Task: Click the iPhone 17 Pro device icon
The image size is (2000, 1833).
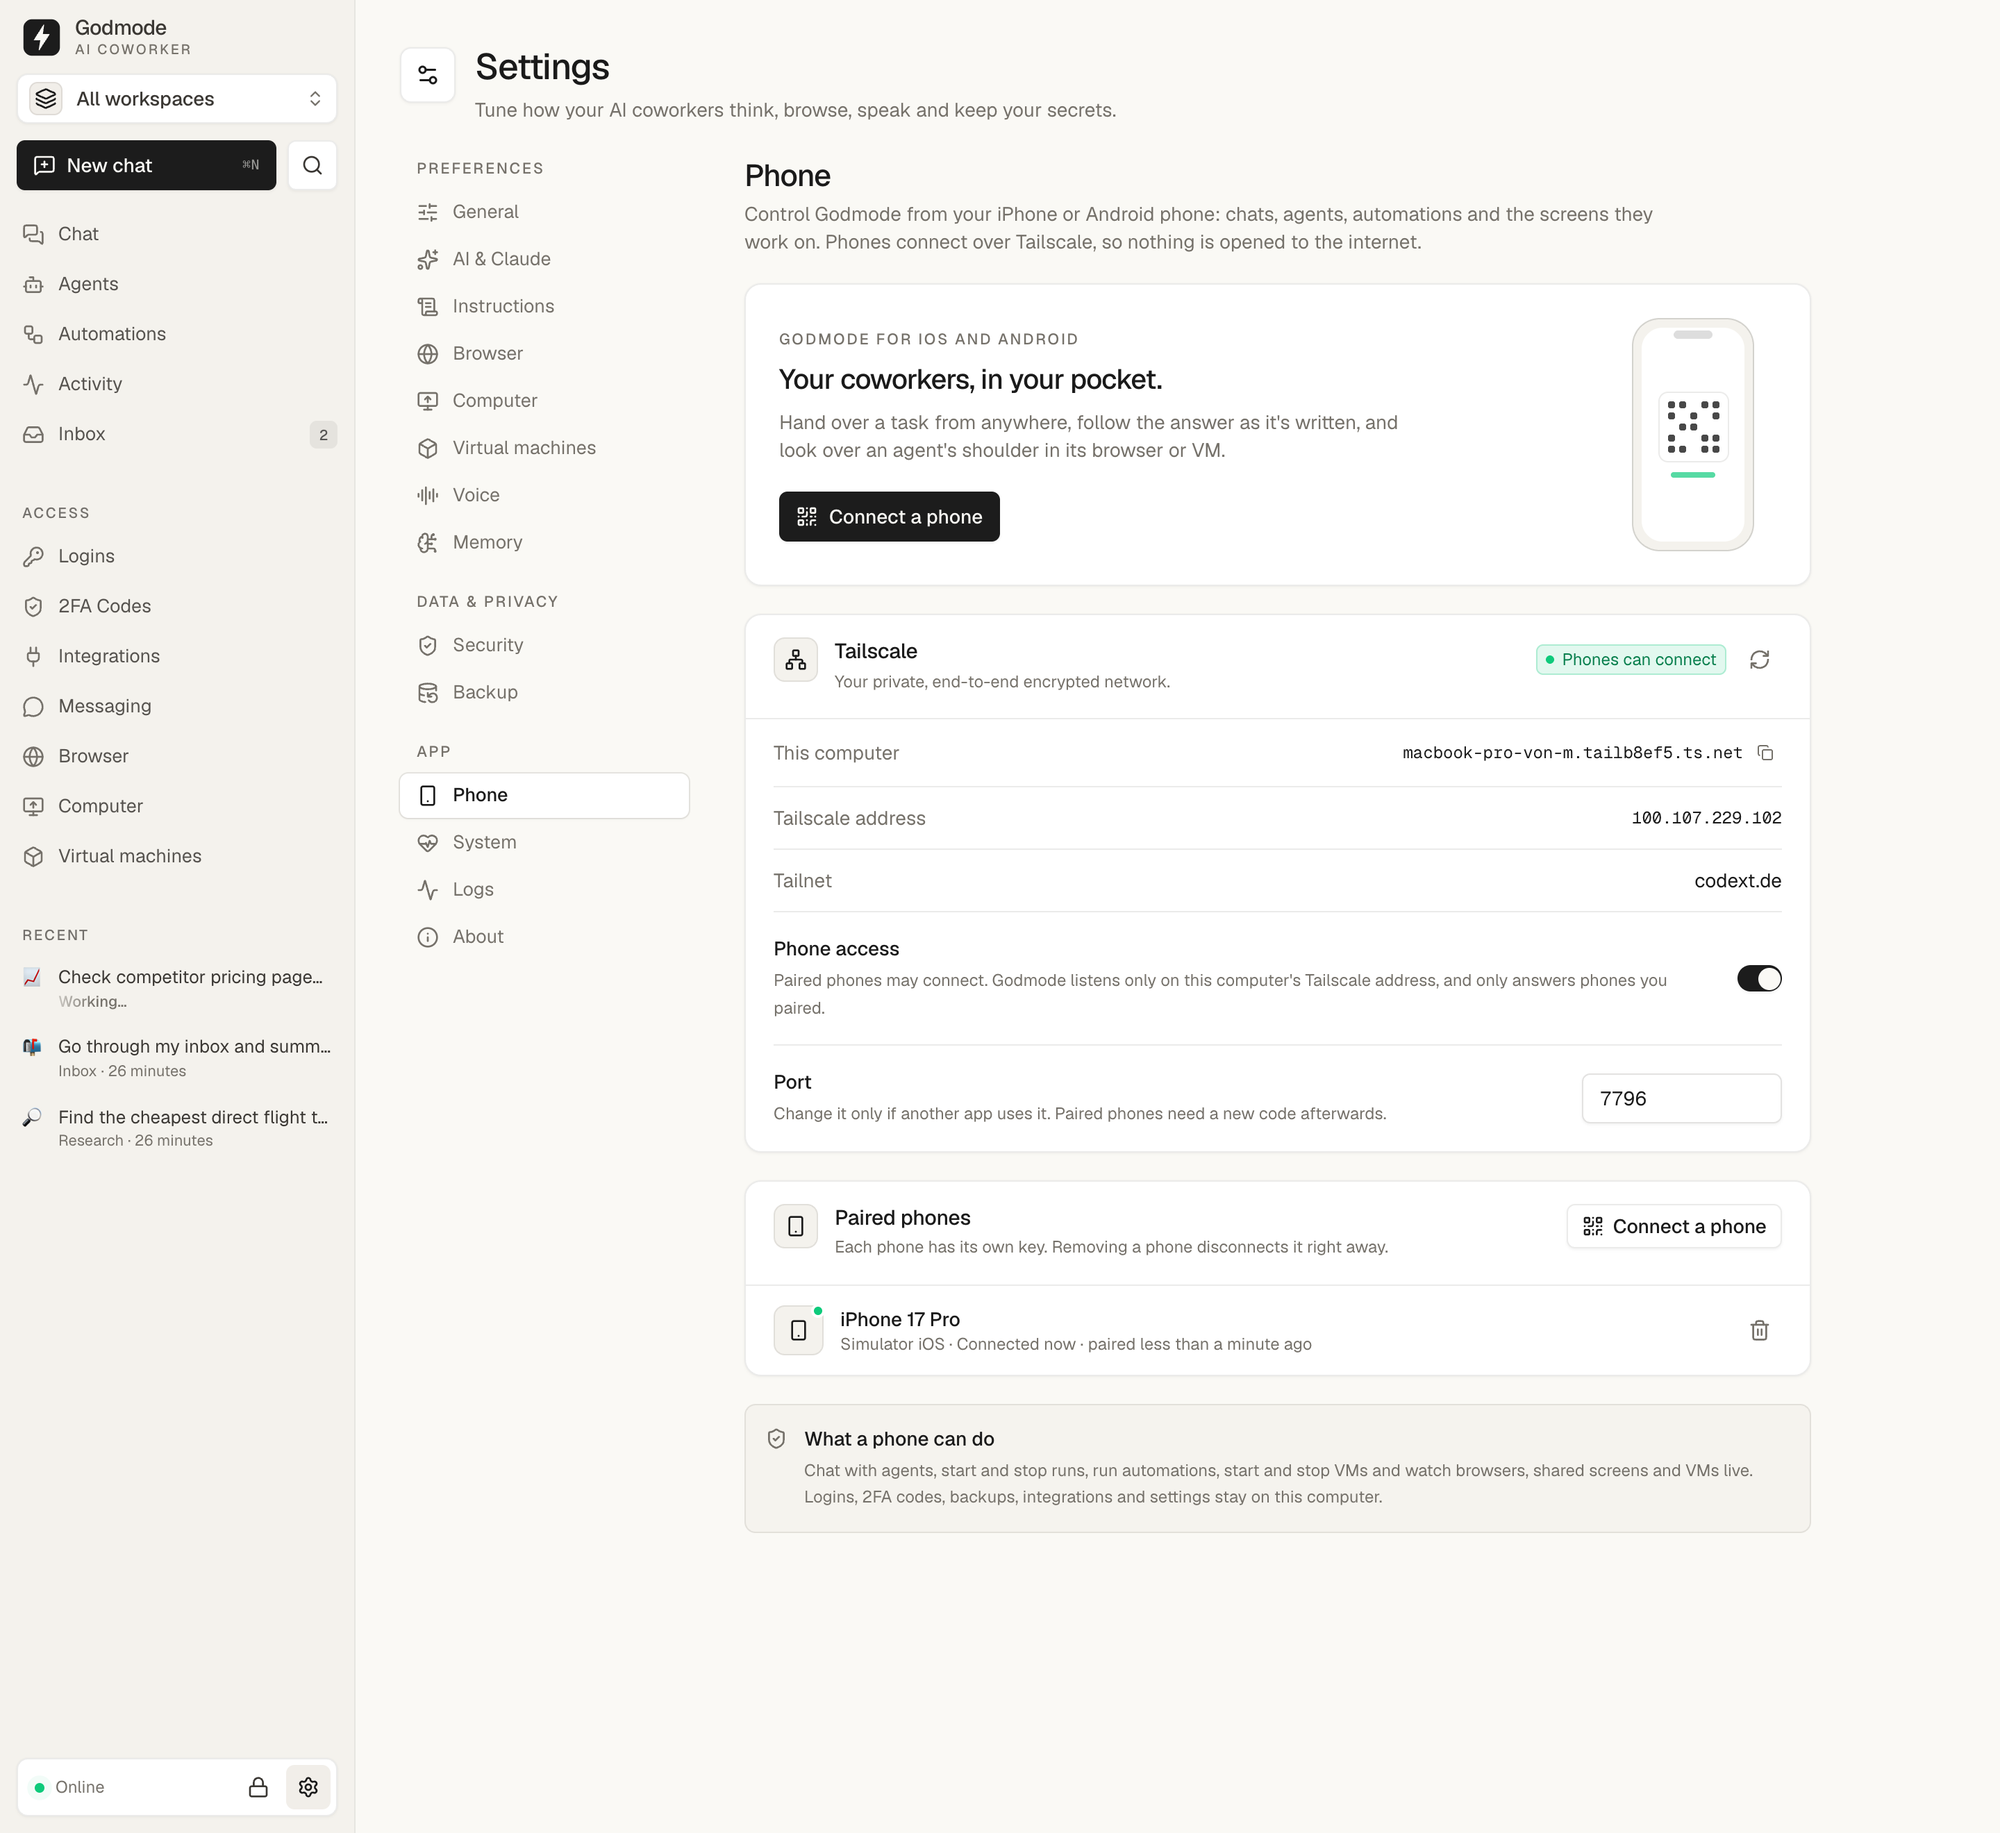Action: click(798, 1330)
